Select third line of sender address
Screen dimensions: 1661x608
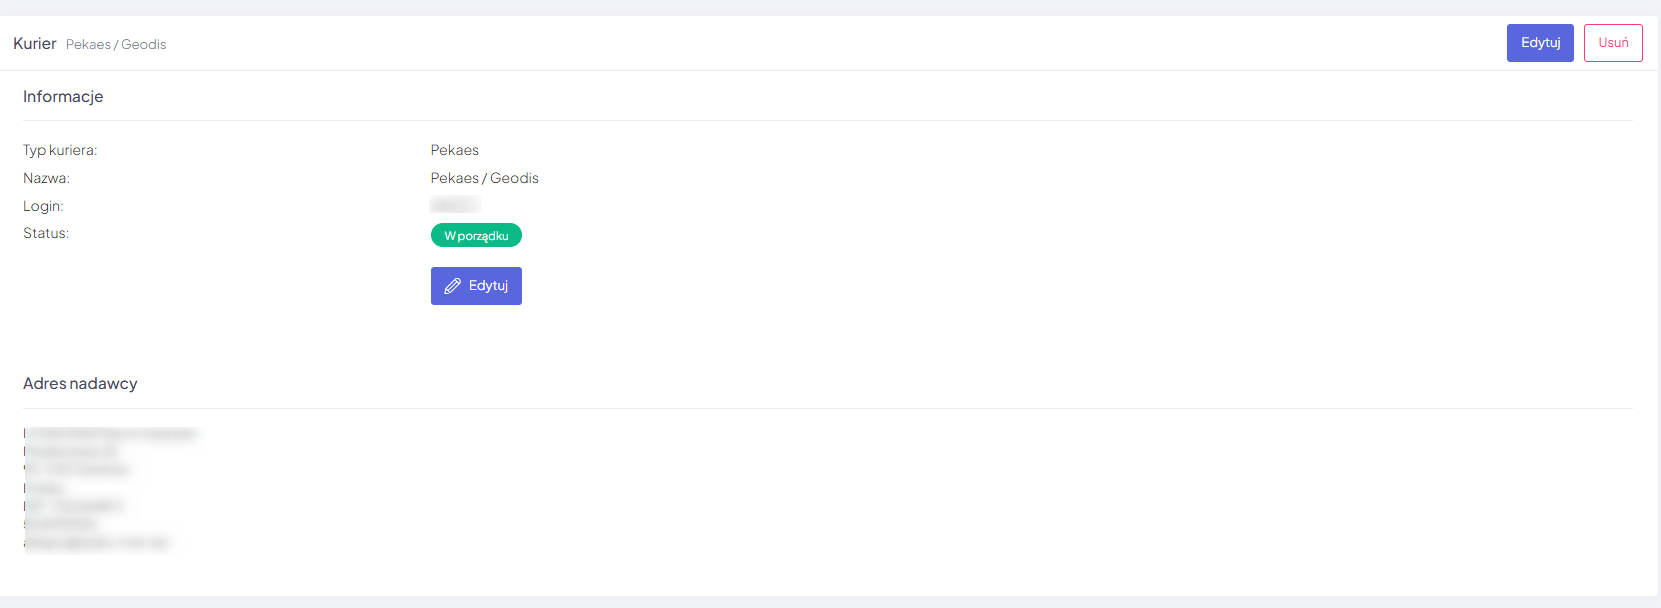[77, 469]
